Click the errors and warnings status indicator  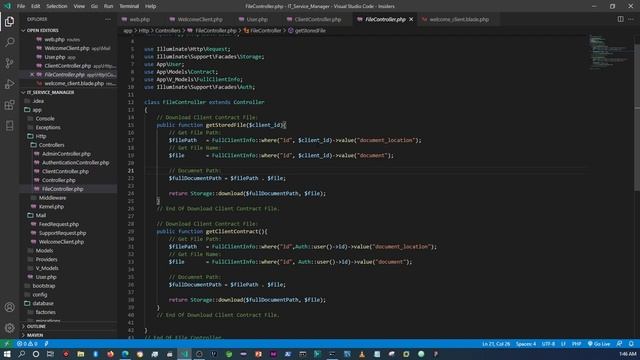click(x=27, y=344)
